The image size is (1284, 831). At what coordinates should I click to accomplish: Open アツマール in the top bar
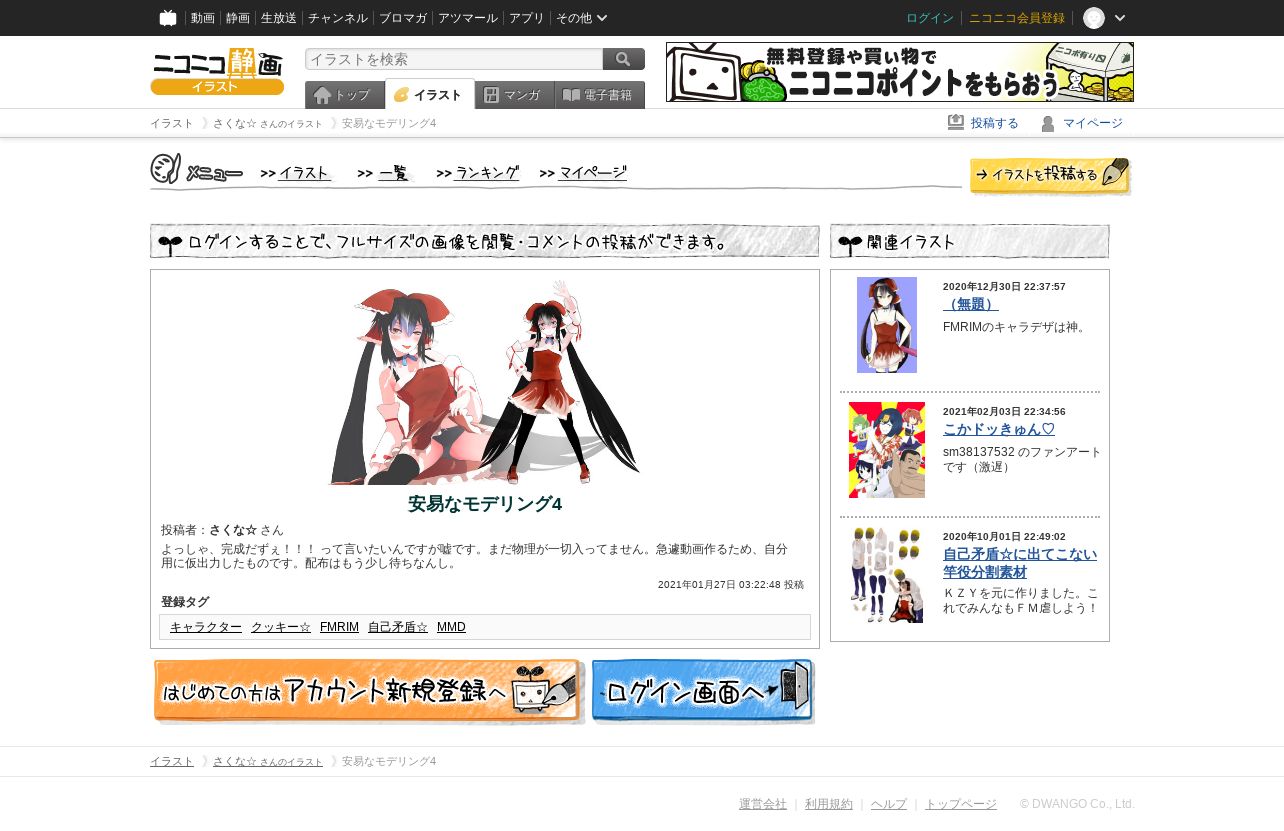(468, 18)
